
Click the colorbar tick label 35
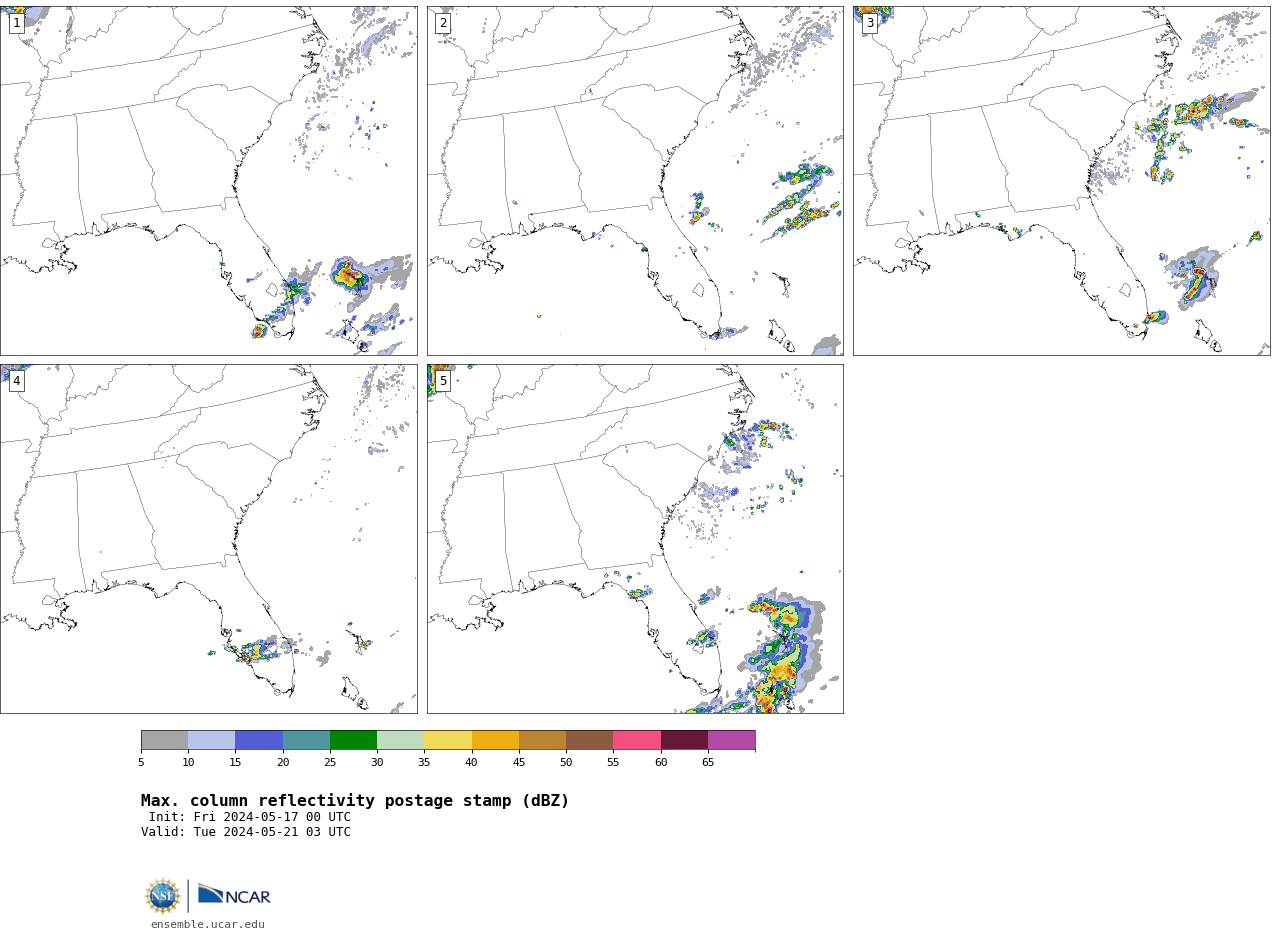pyautogui.click(x=424, y=763)
